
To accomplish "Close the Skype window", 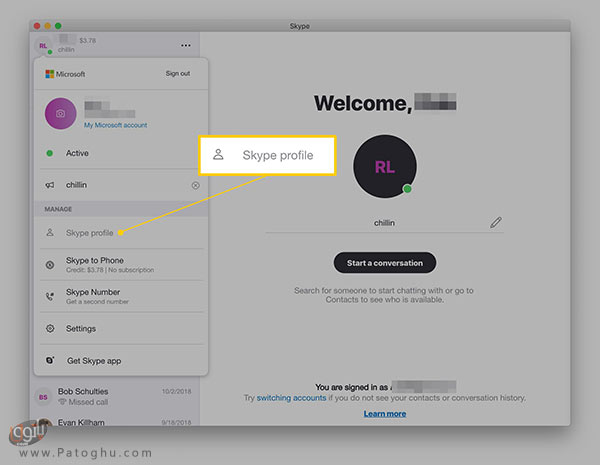I will 37,26.
